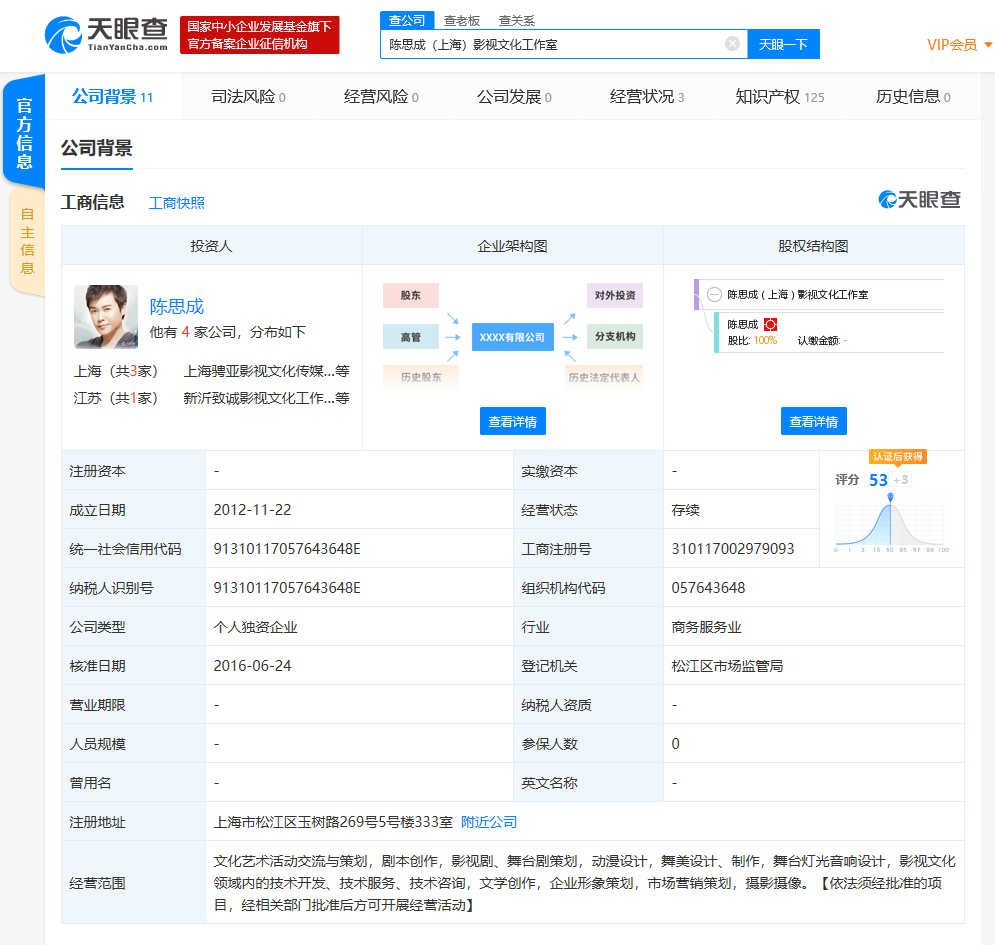Click the XXXX有限公司 center box
The height and width of the screenshot is (945, 995).
pyautogui.click(x=512, y=337)
